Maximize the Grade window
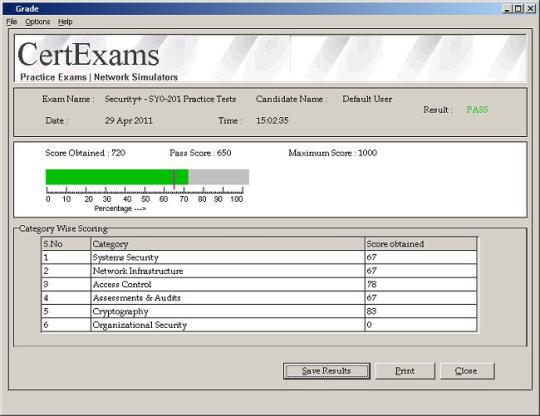540x416 pixels. click(x=518, y=9)
